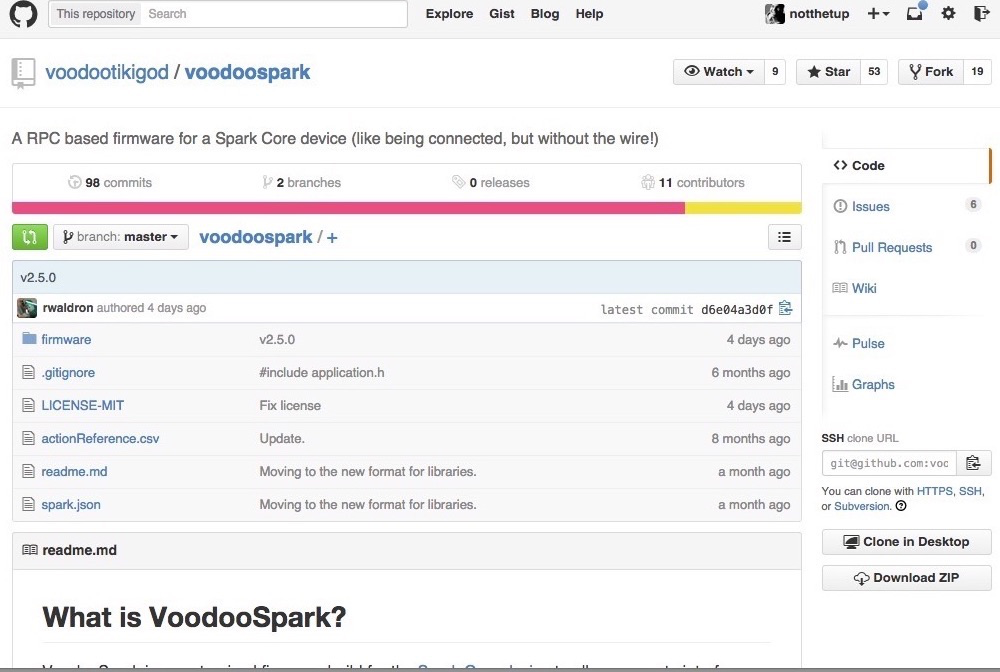Click the yellow language bar segment
Image resolution: width=1000 pixels, height=672 pixels.
(743, 208)
